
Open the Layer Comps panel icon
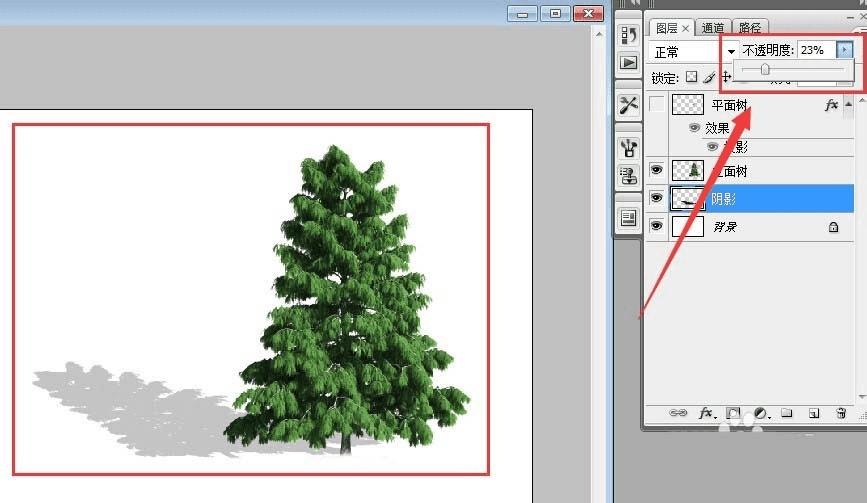[x=628, y=218]
